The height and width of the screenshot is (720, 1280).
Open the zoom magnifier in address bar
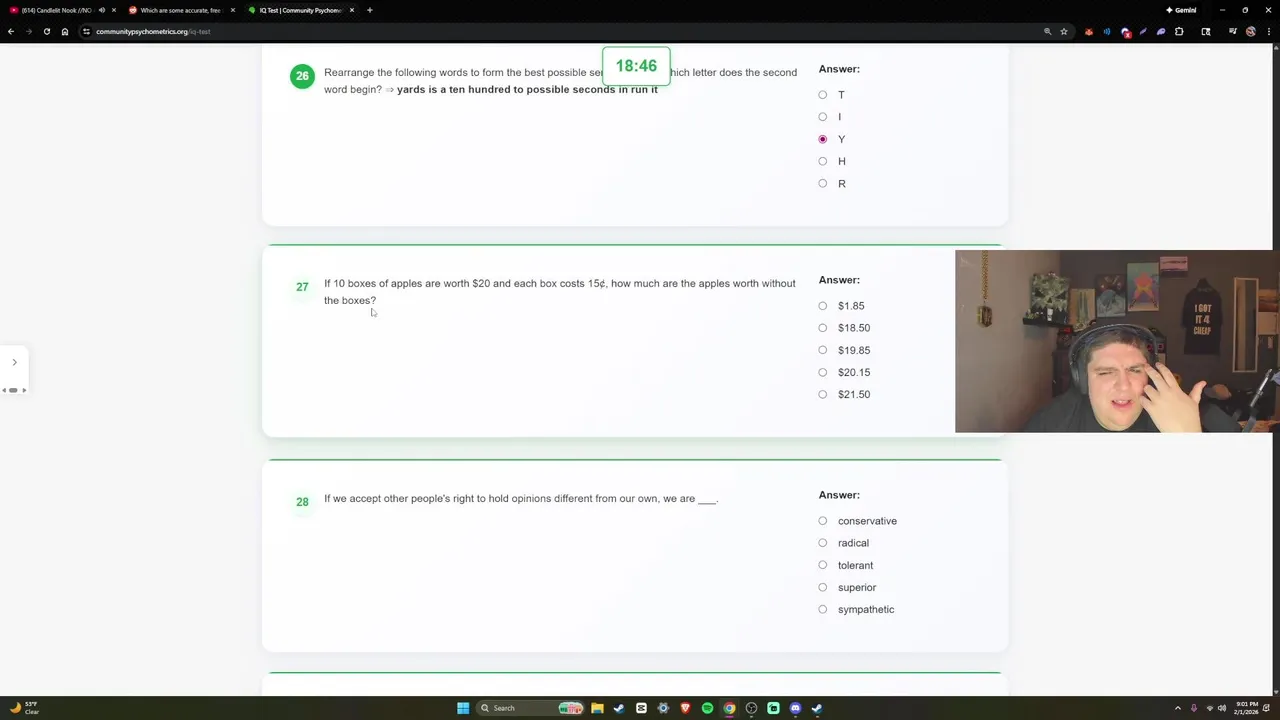point(1047,31)
